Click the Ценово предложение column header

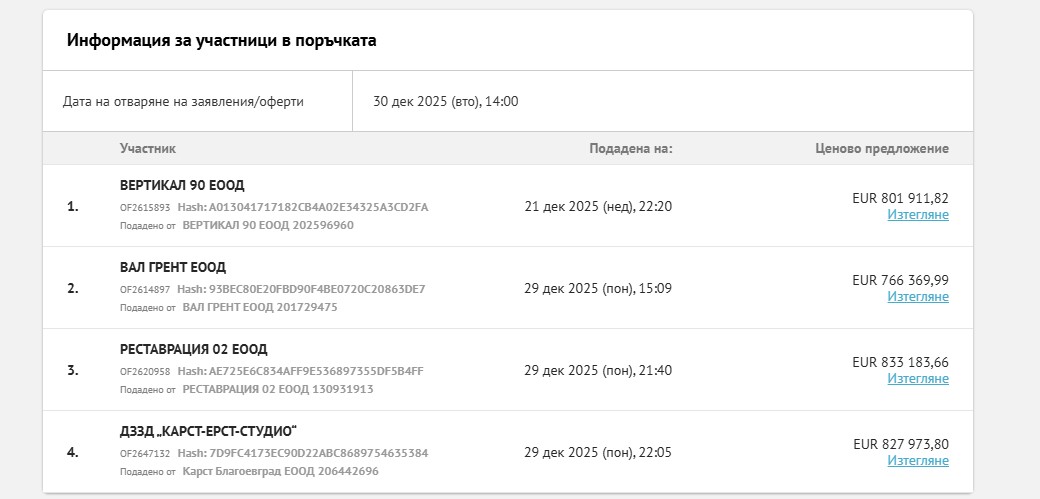click(x=882, y=149)
